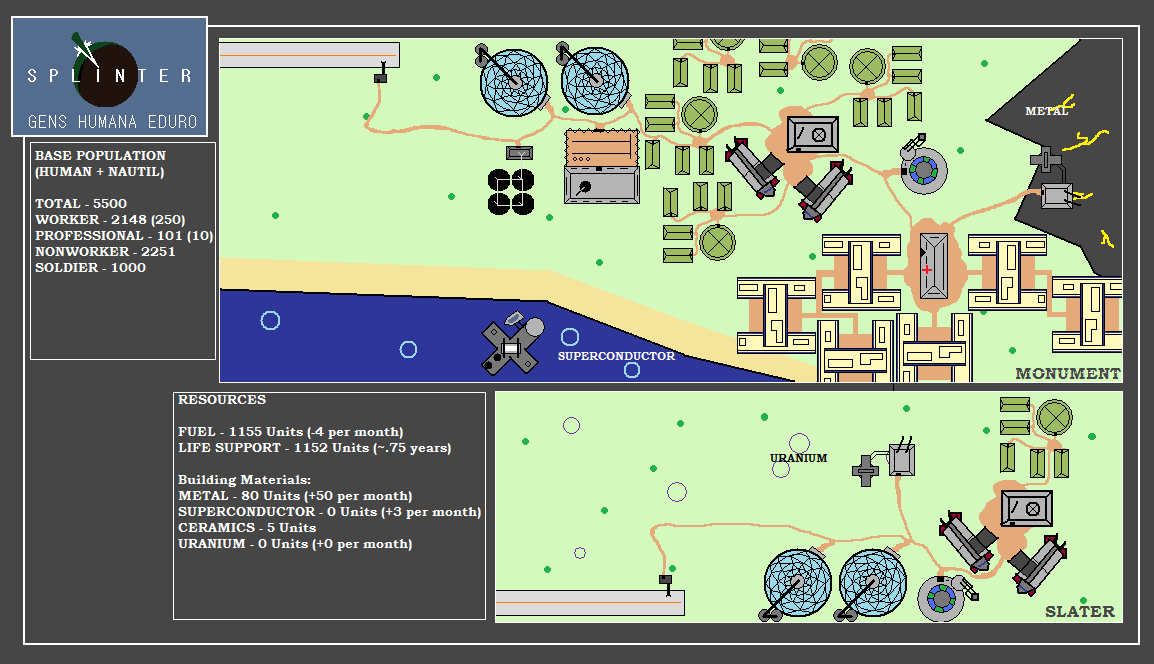Open the SLATER map label

pyautogui.click(x=1079, y=612)
